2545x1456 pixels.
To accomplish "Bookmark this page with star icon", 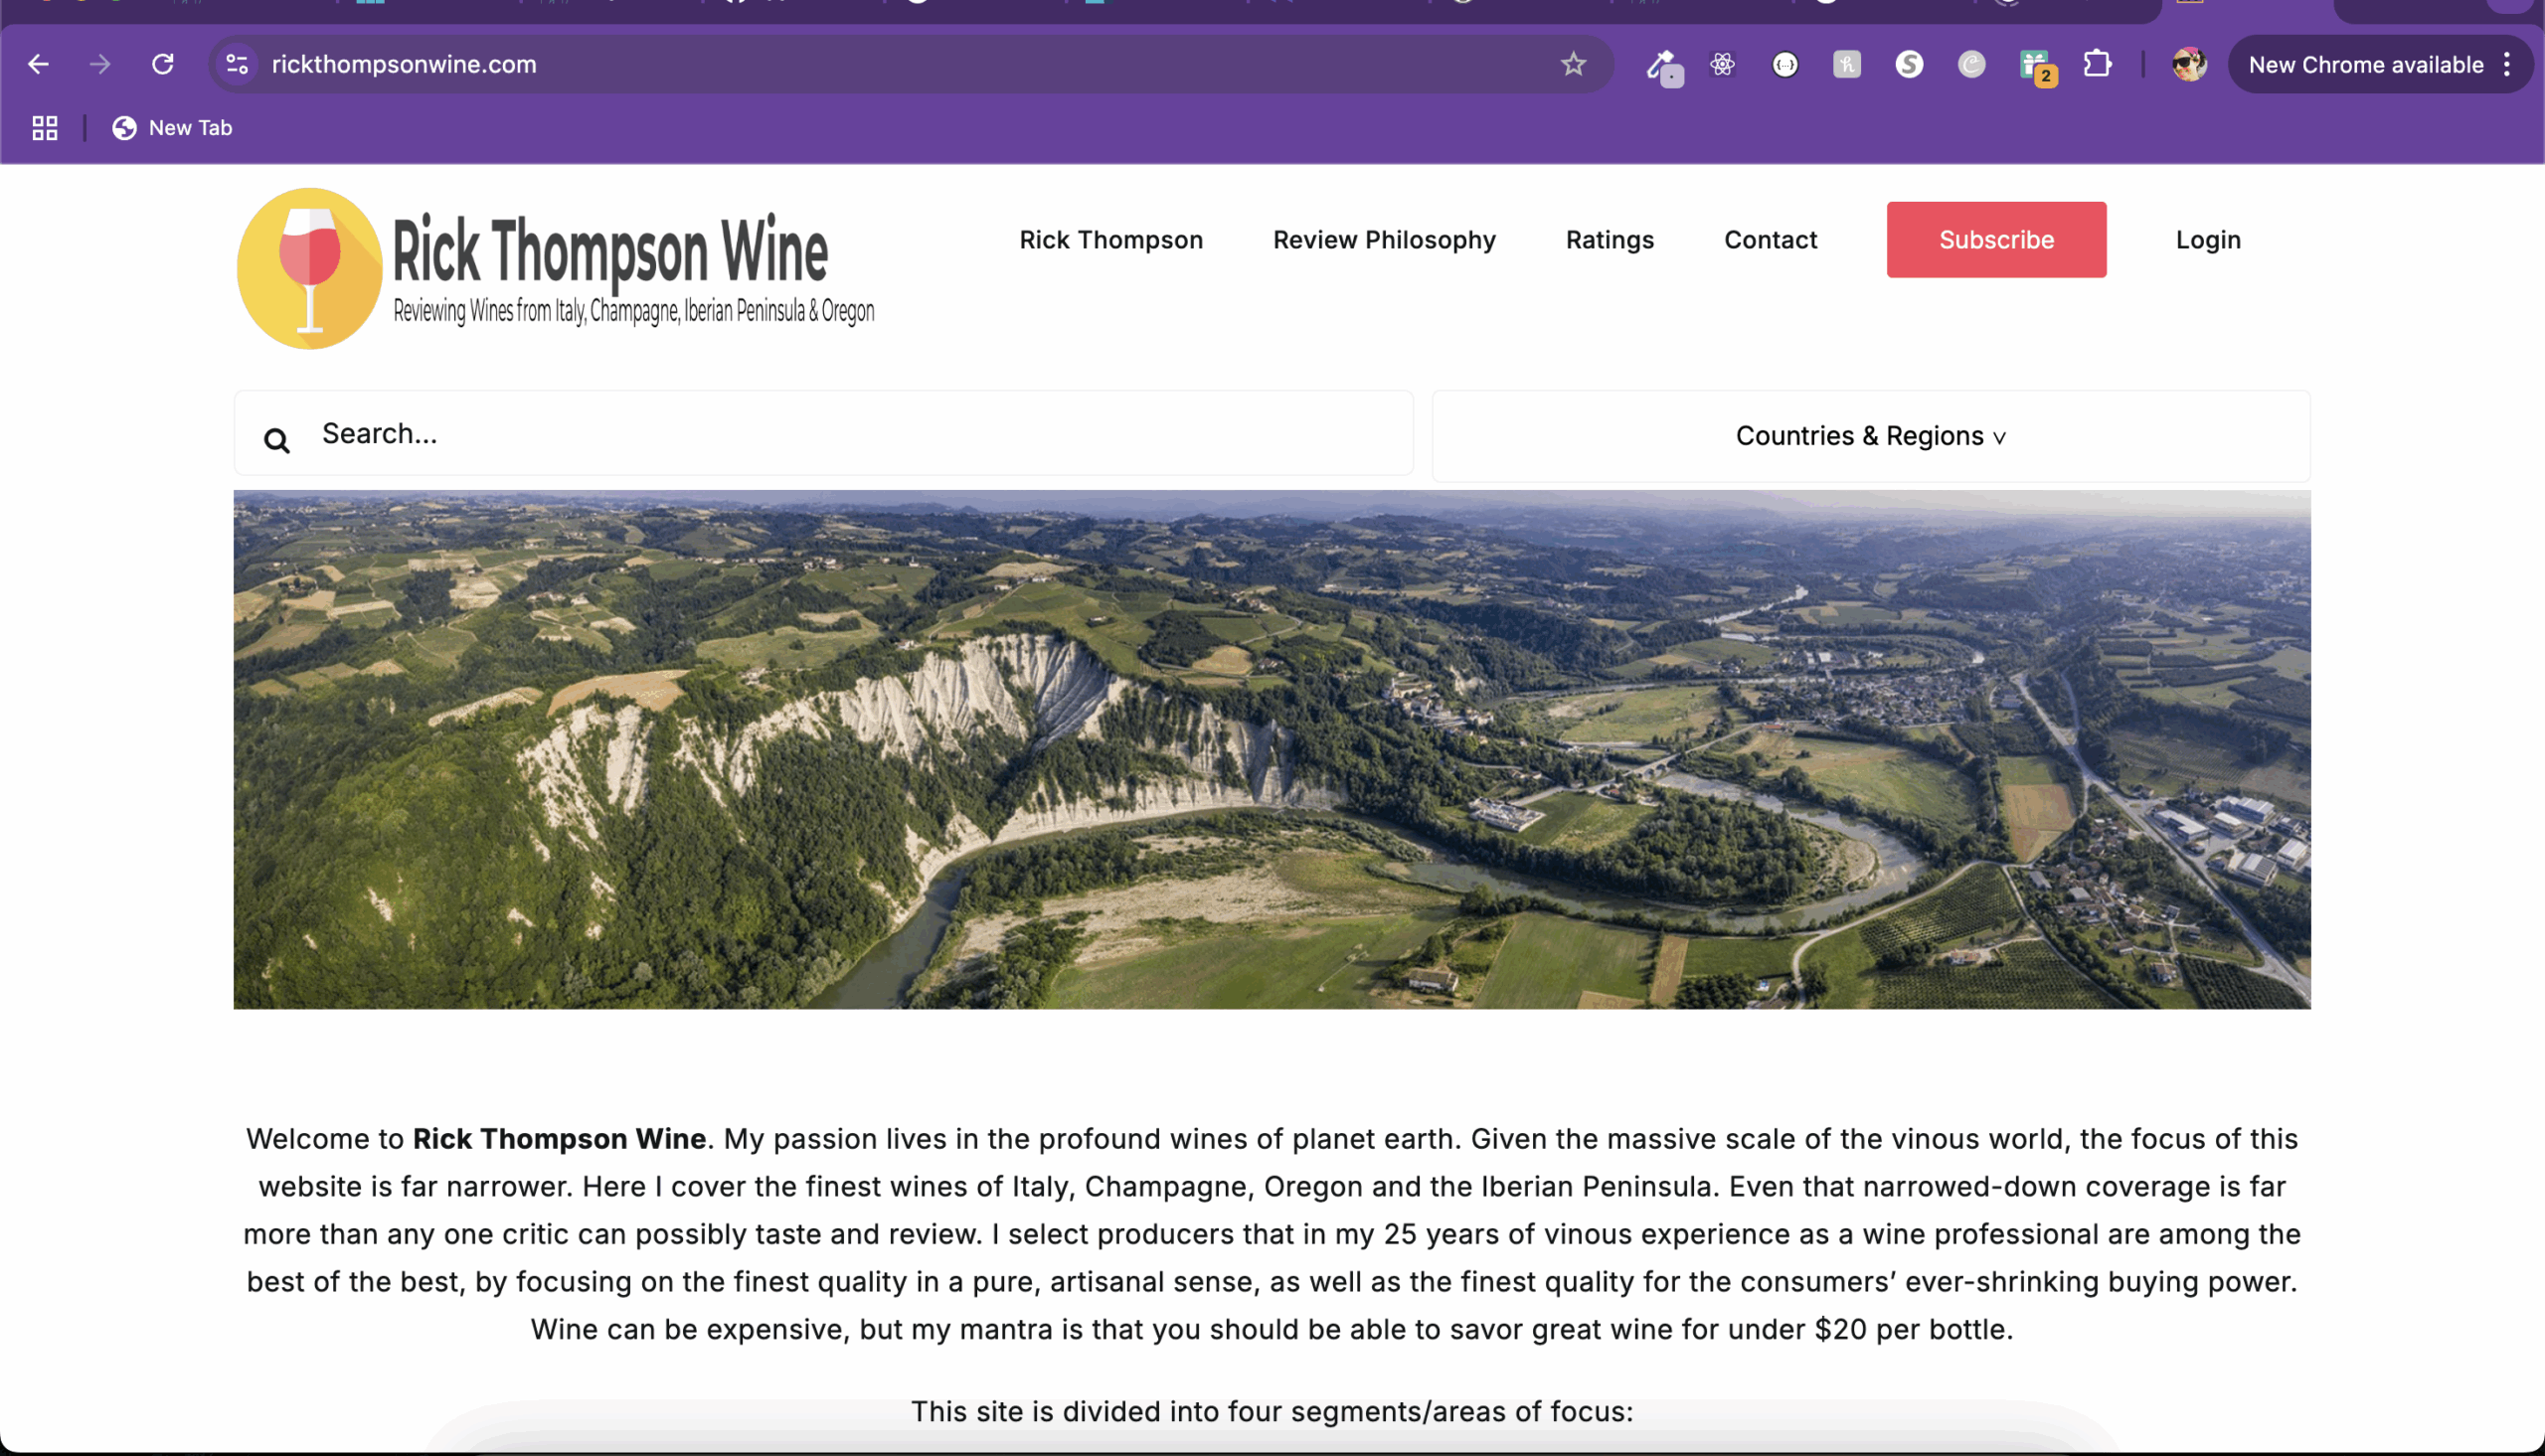I will pyautogui.click(x=1573, y=64).
